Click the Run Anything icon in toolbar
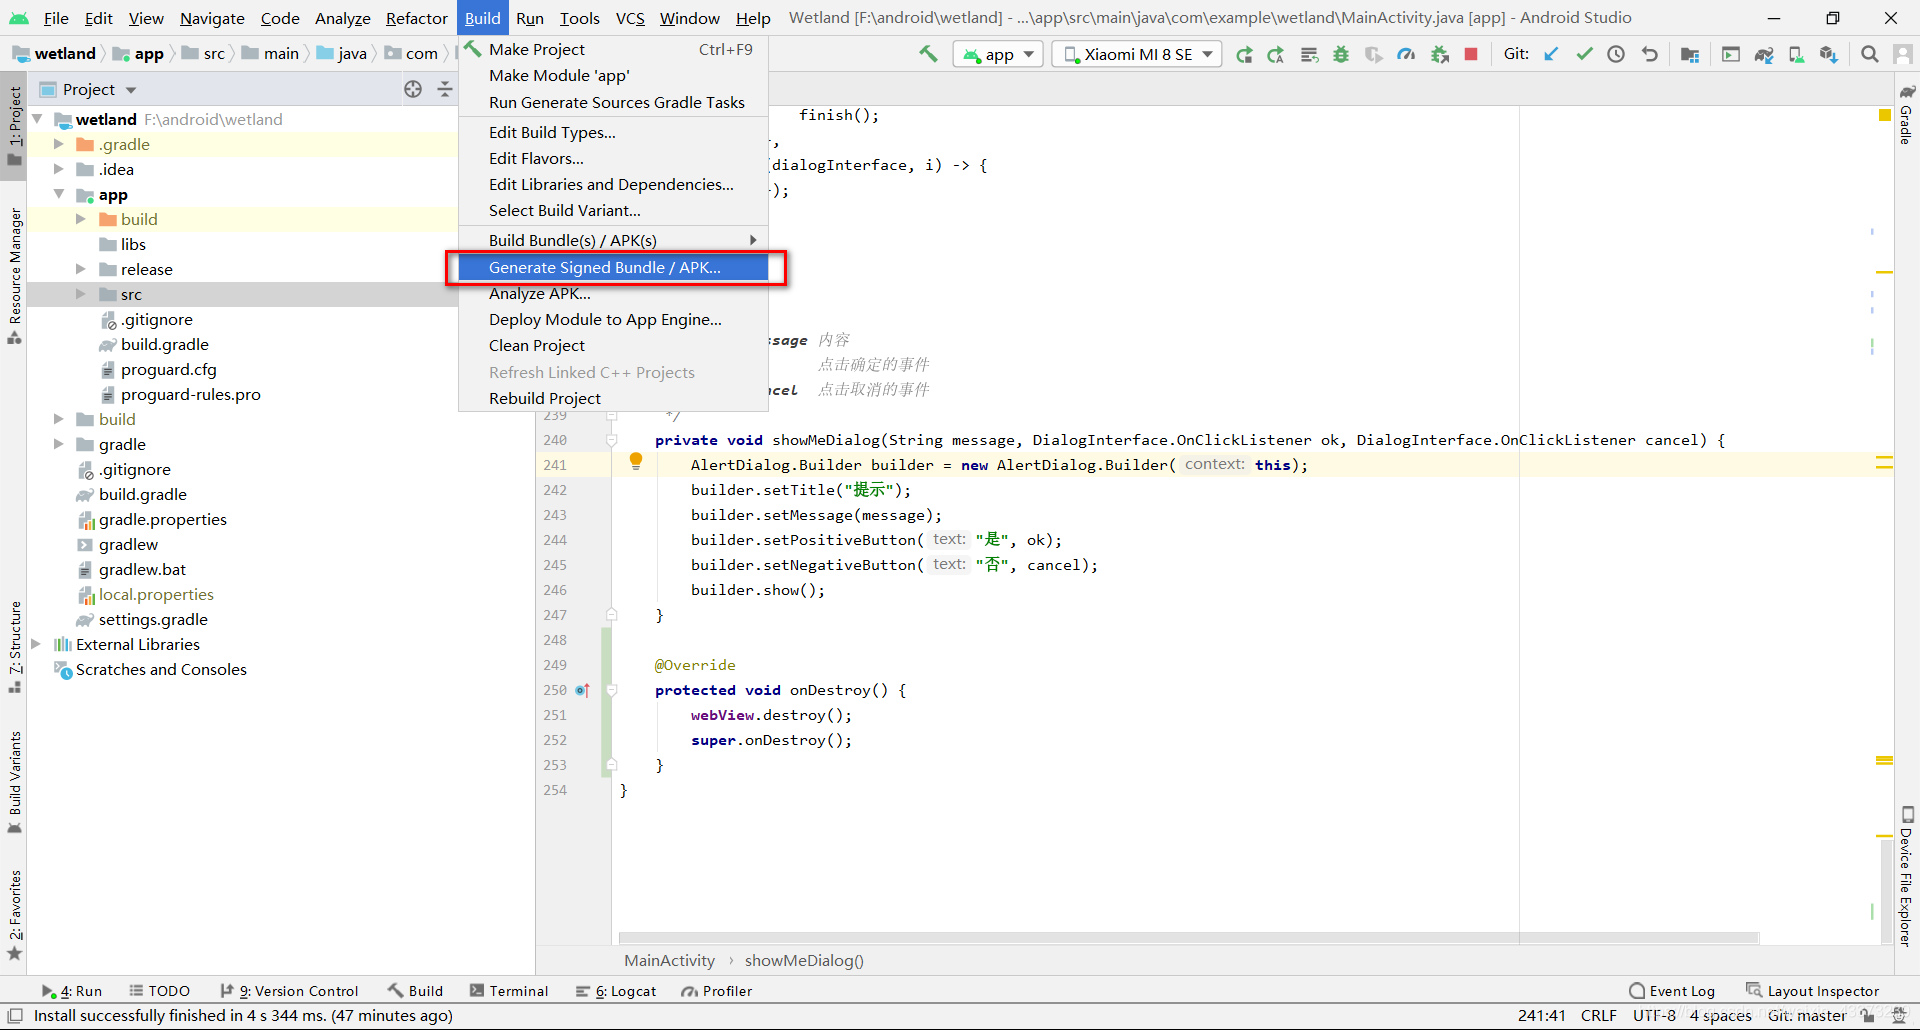The height and width of the screenshot is (1030, 1920). tap(1731, 54)
